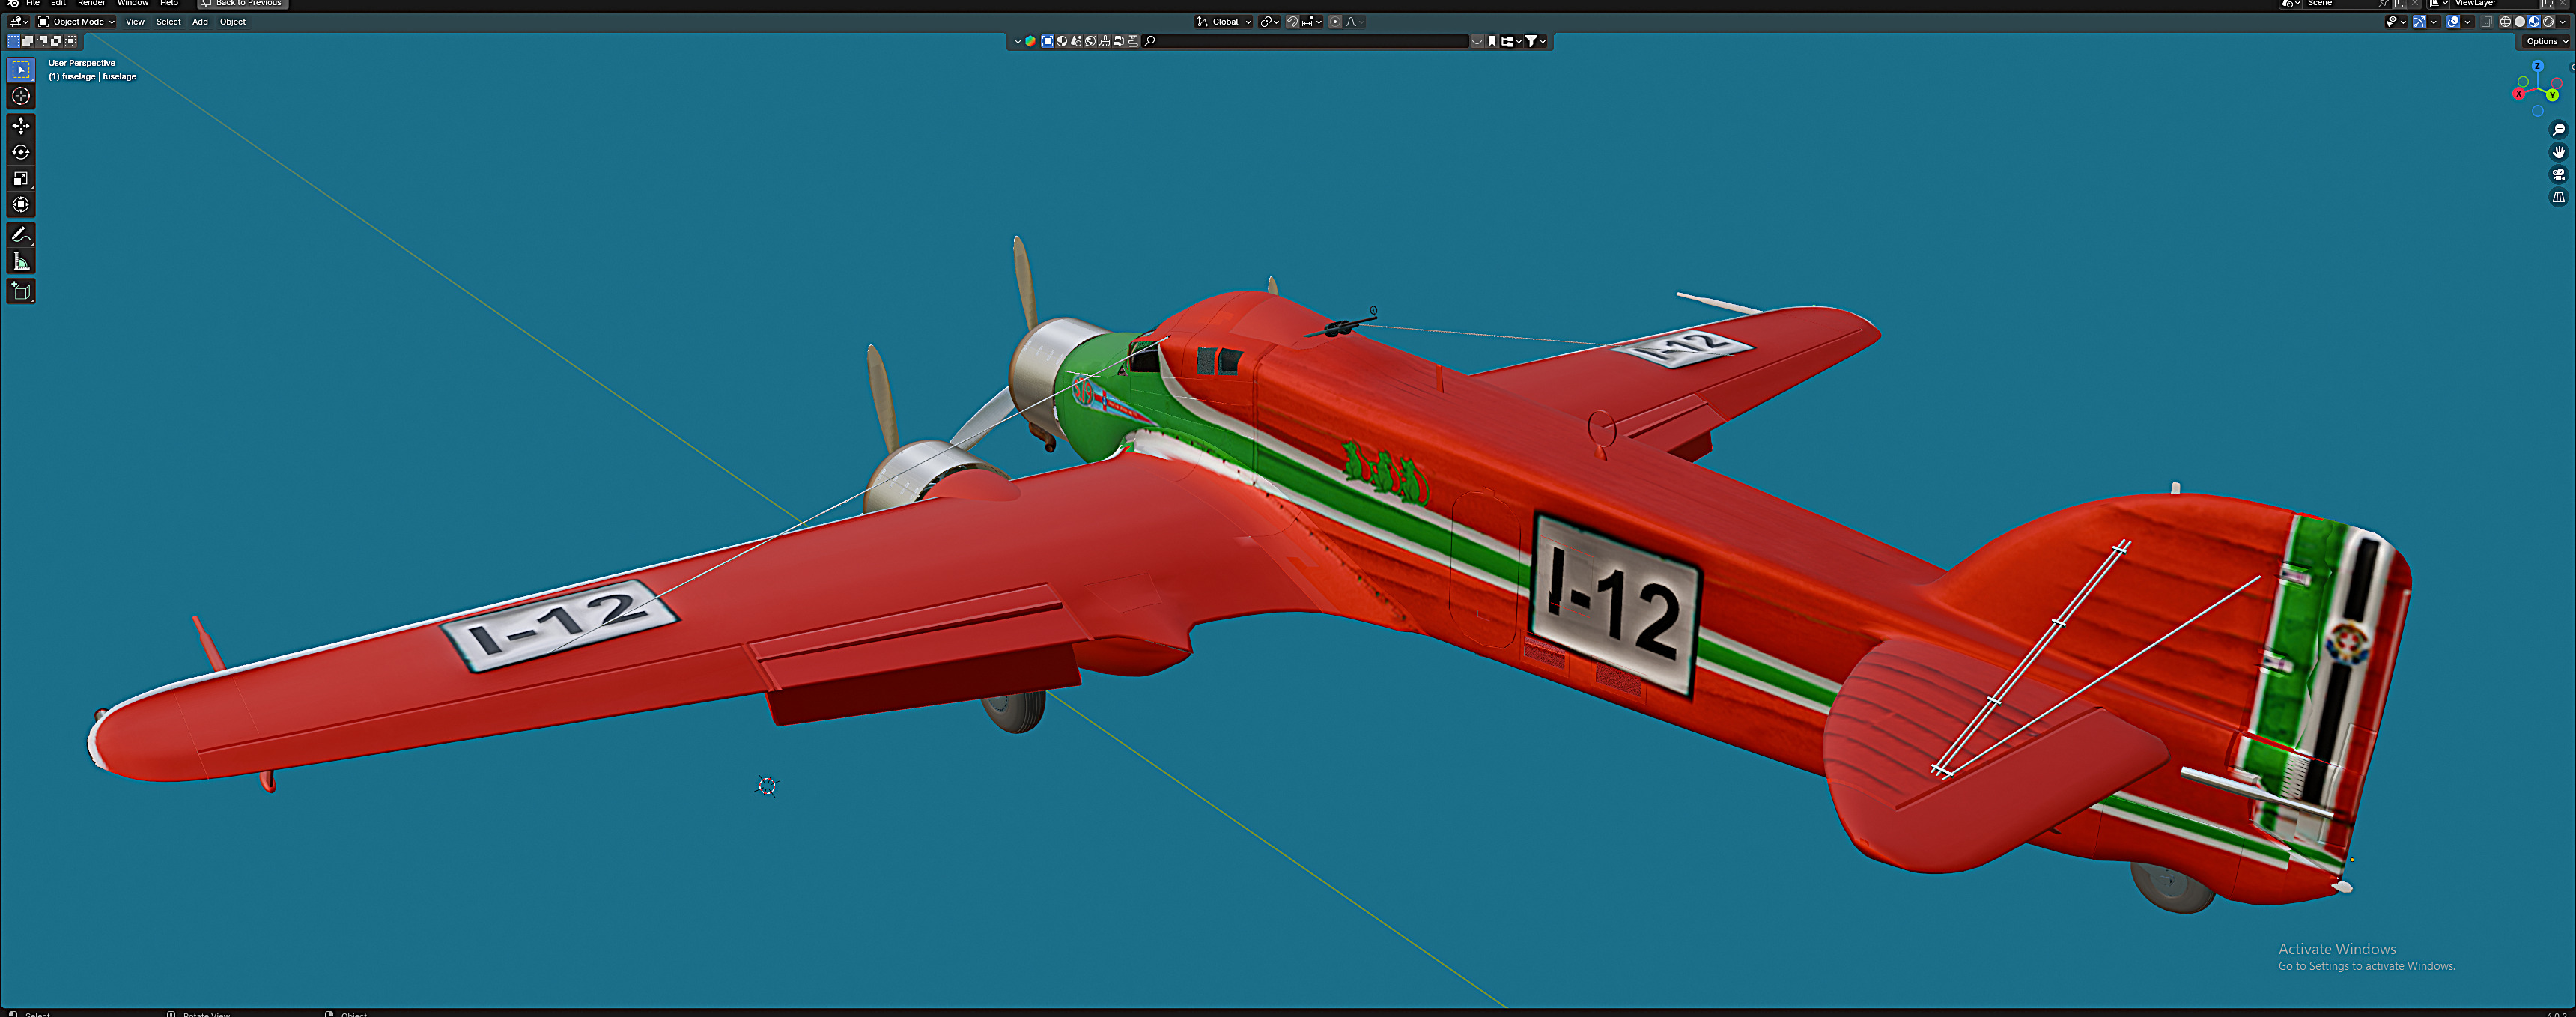Open the viewport View menu
Screen dimensions: 2576x1017
[x=135, y=22]
